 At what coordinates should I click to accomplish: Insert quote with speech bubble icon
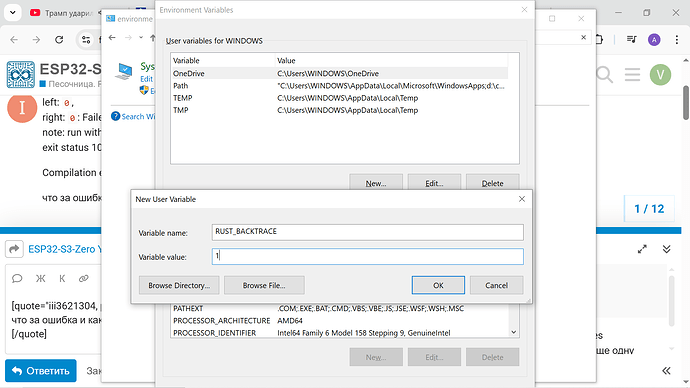tap(17, 278)
